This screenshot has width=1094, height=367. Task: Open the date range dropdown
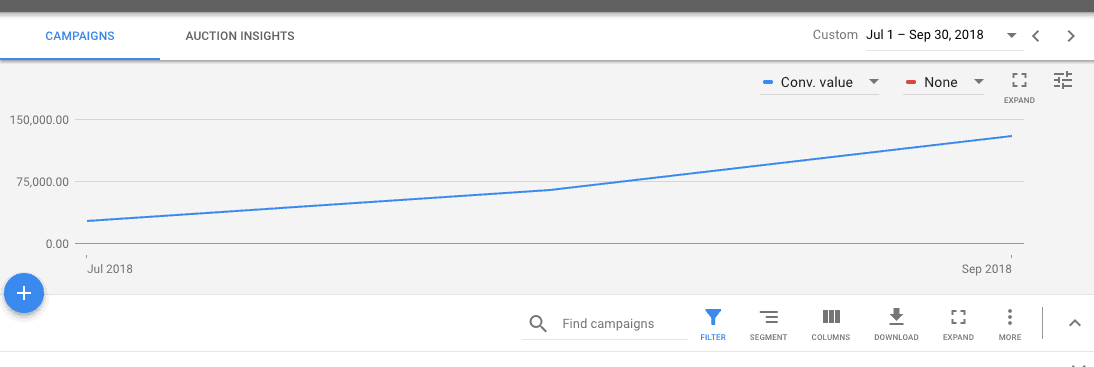[942, 36]
